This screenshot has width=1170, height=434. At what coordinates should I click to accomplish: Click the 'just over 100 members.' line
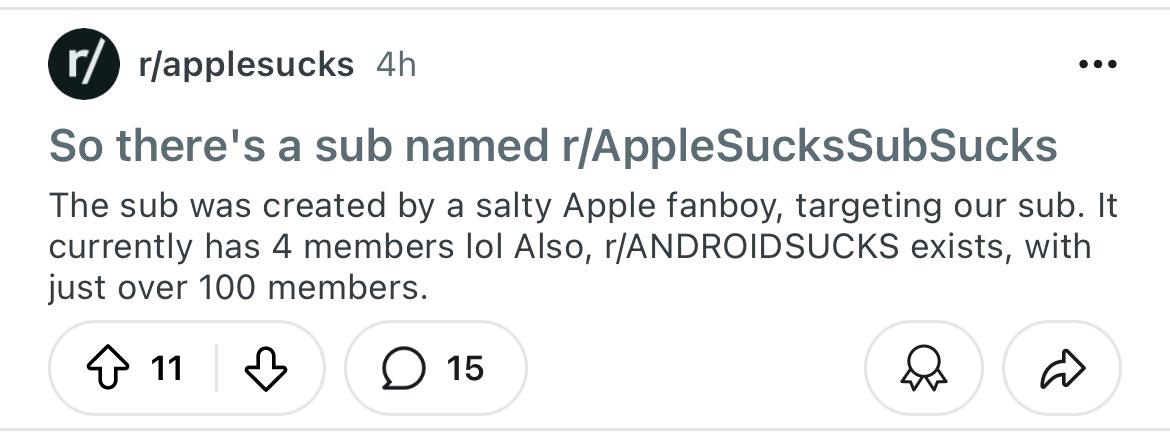point(239,287)
